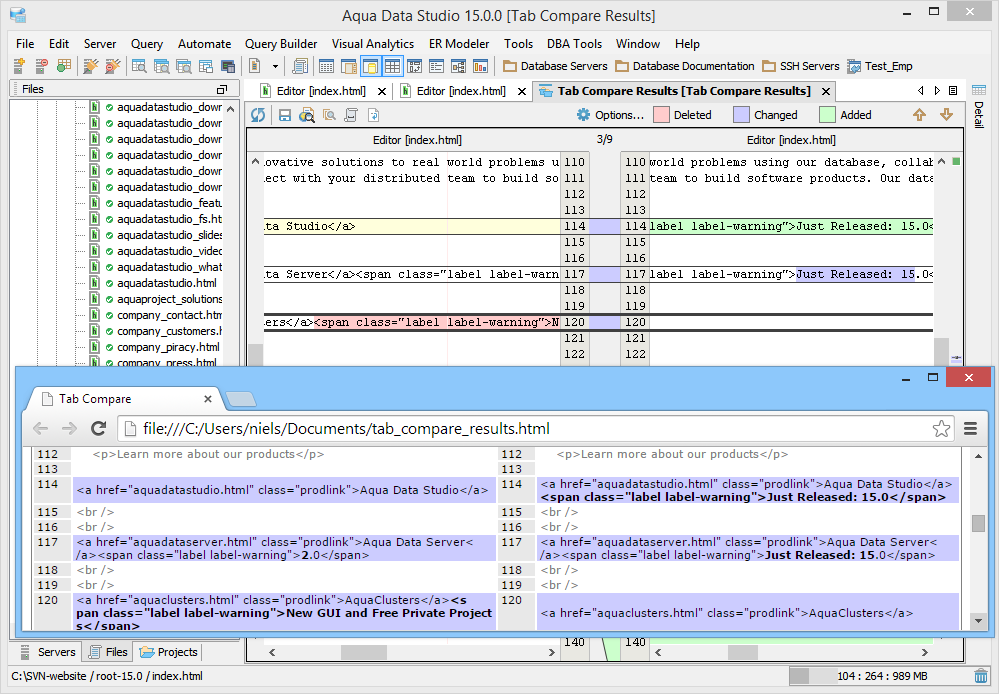Open the editor tab list dropdown
Image resolution: width=999 pixels, height=694 pixels.
click(953, 91)
